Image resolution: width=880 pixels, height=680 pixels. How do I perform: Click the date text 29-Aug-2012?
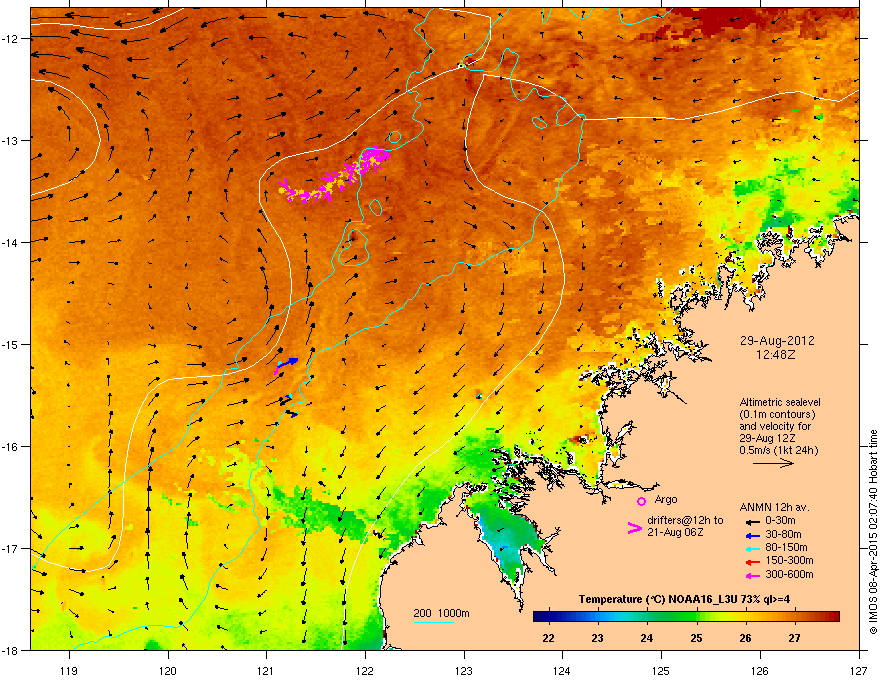click(777, 341)
